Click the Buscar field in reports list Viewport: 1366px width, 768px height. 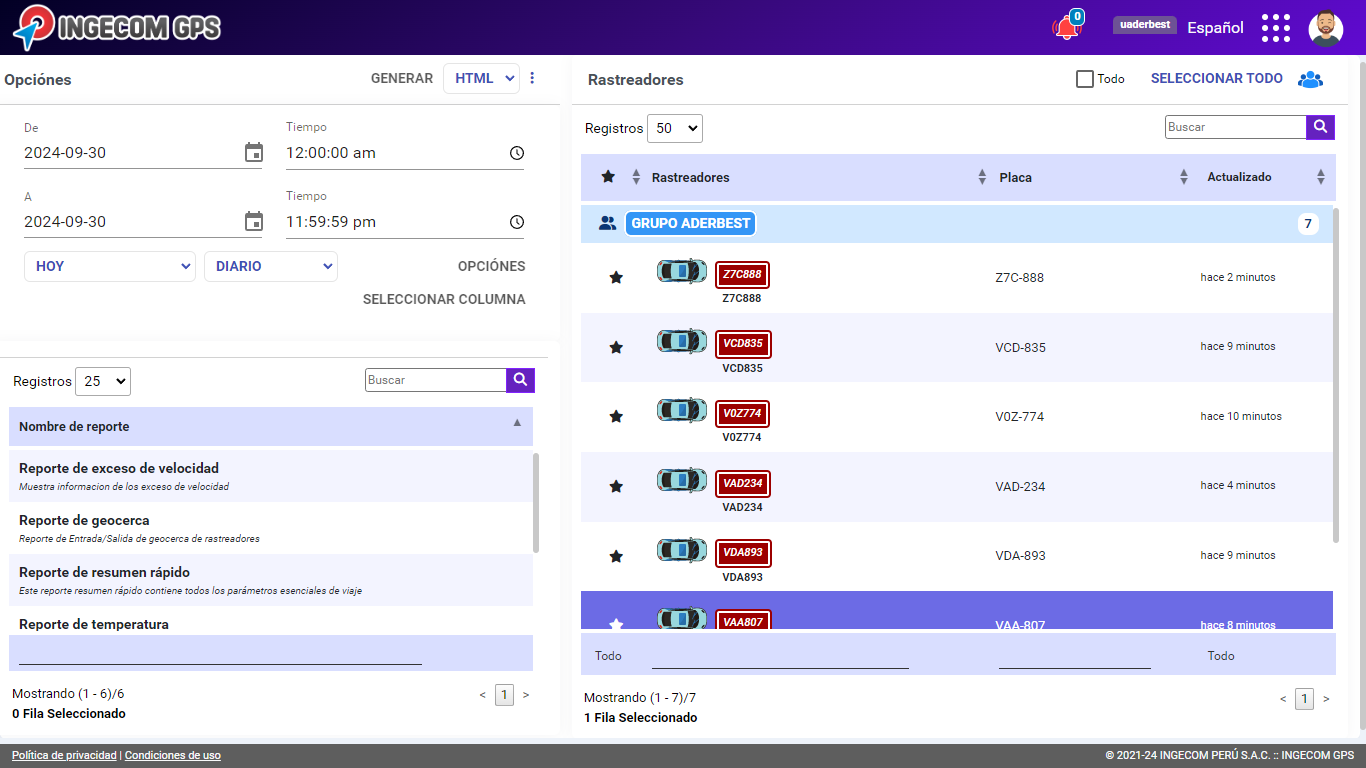[435, 380]
